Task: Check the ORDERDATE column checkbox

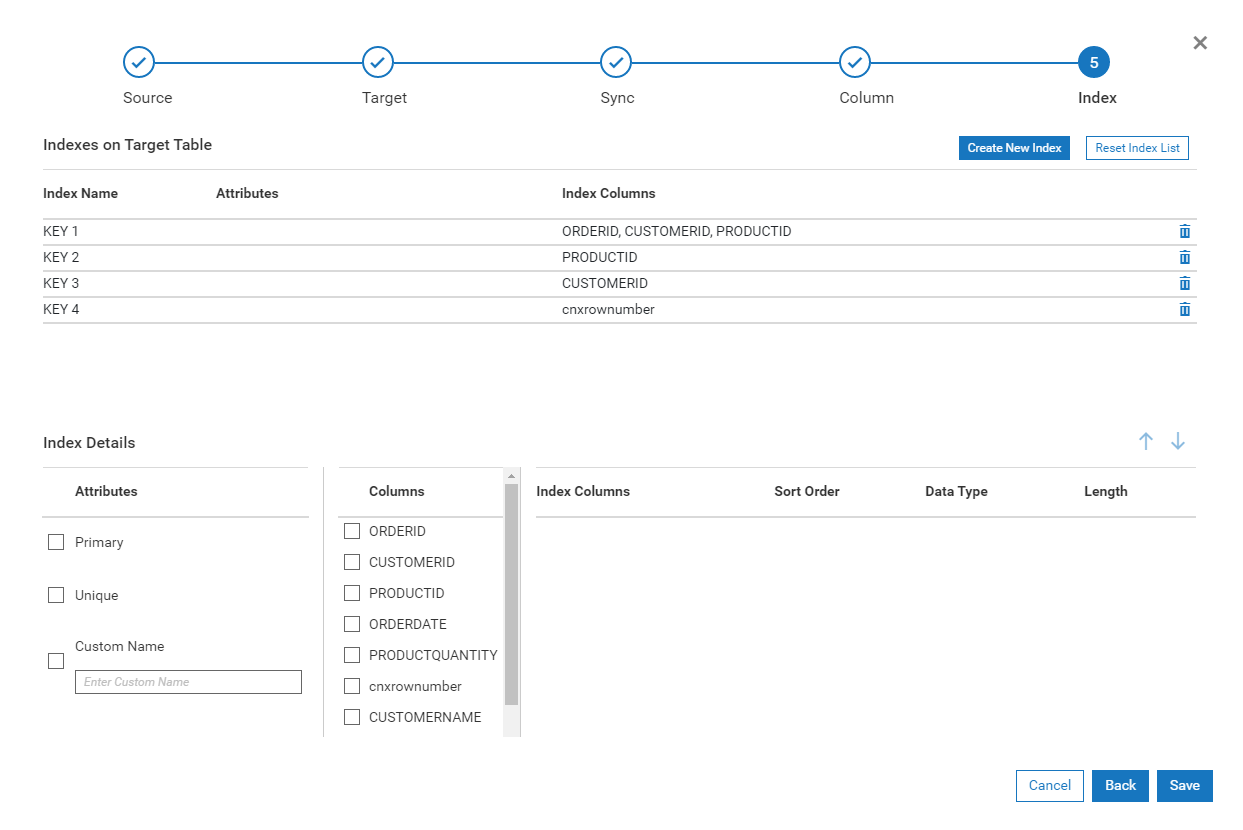Action: click(x=352, y=624)
